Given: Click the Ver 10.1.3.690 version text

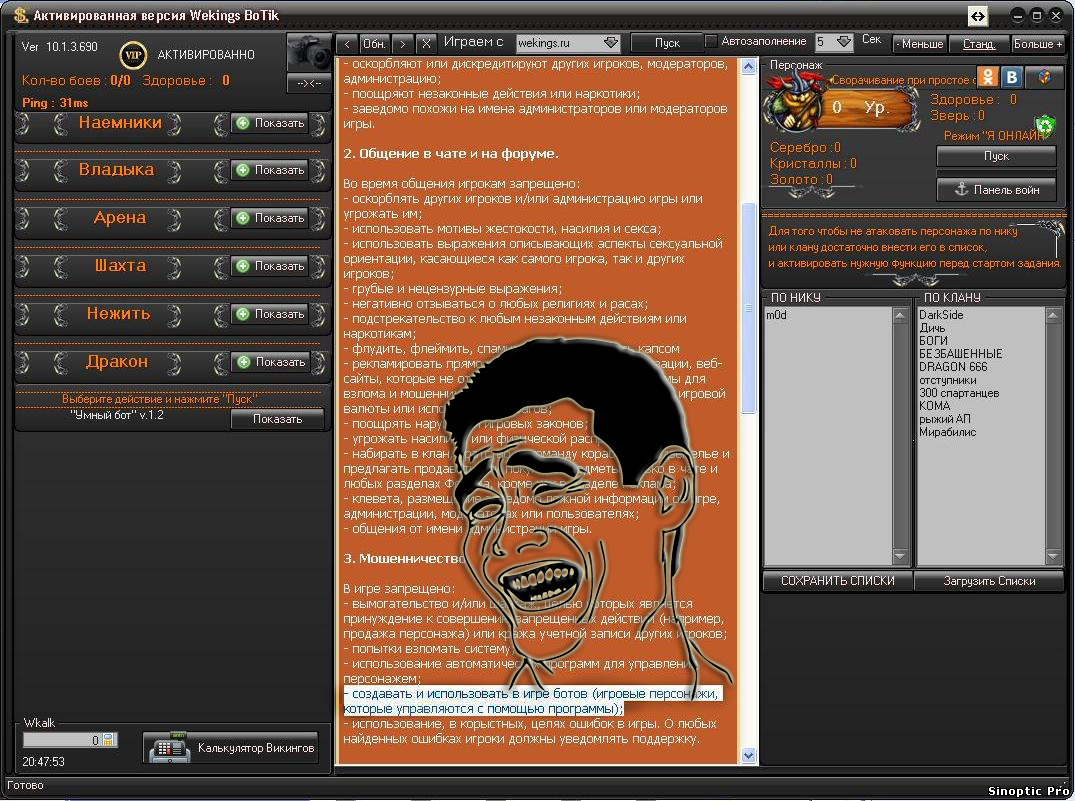Looking at the screenshot, I should point(60,47).
